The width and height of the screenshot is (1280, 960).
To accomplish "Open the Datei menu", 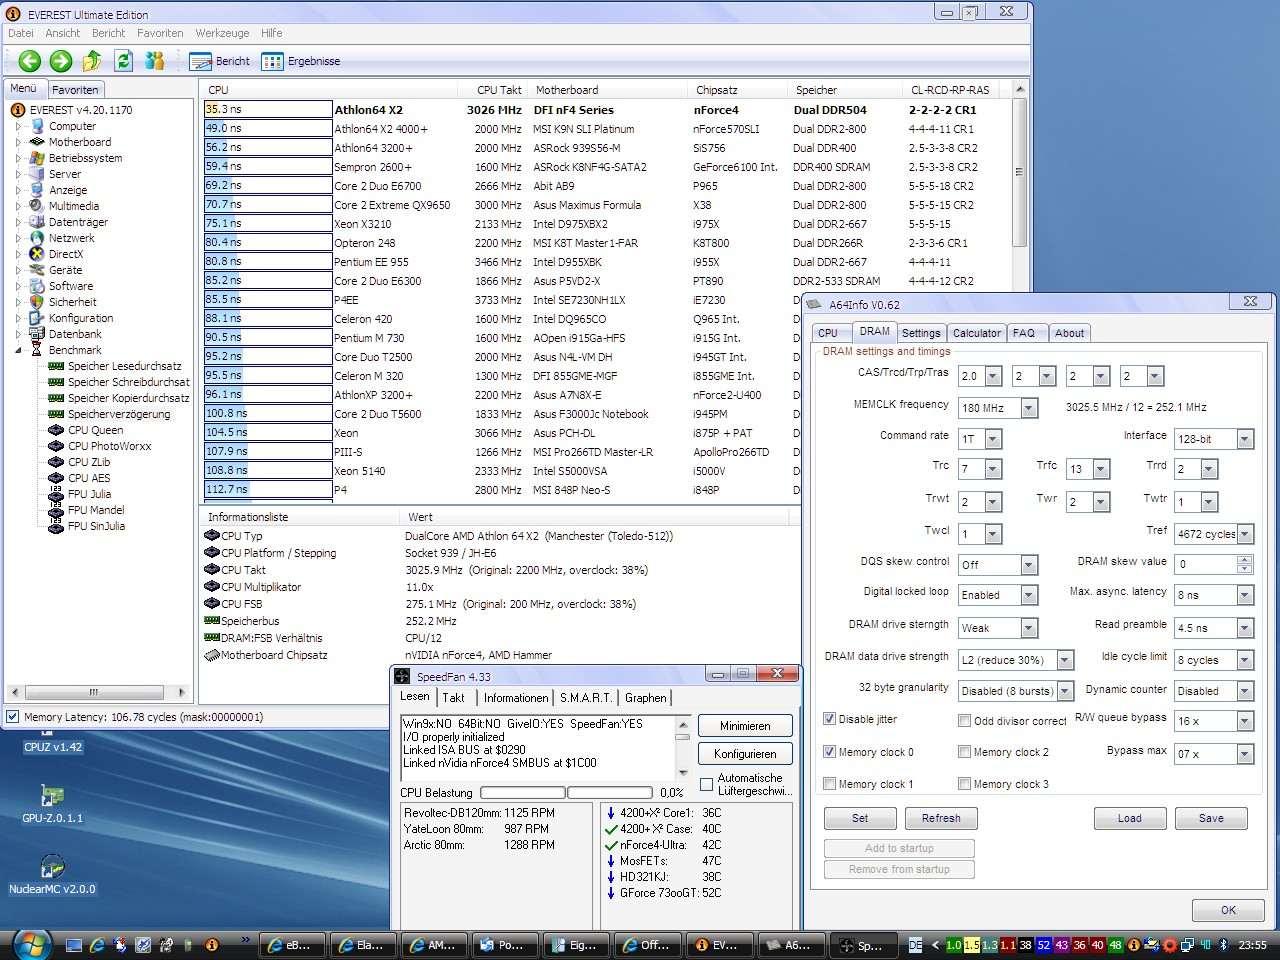I will pyautogui.click(x=21, y=33).
